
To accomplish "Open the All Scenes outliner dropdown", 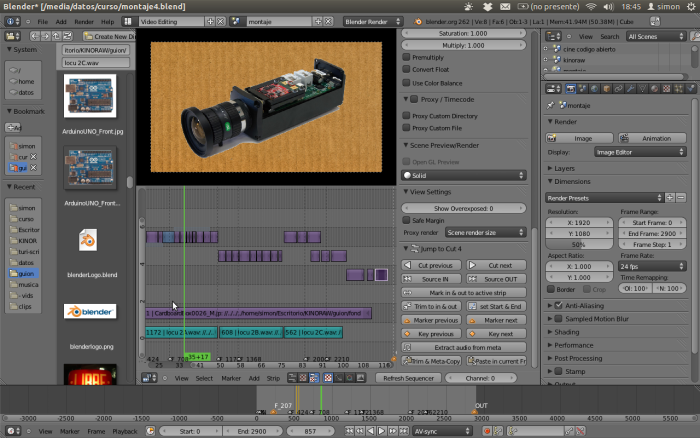I will pyautogui.click(x=656, y=37).
